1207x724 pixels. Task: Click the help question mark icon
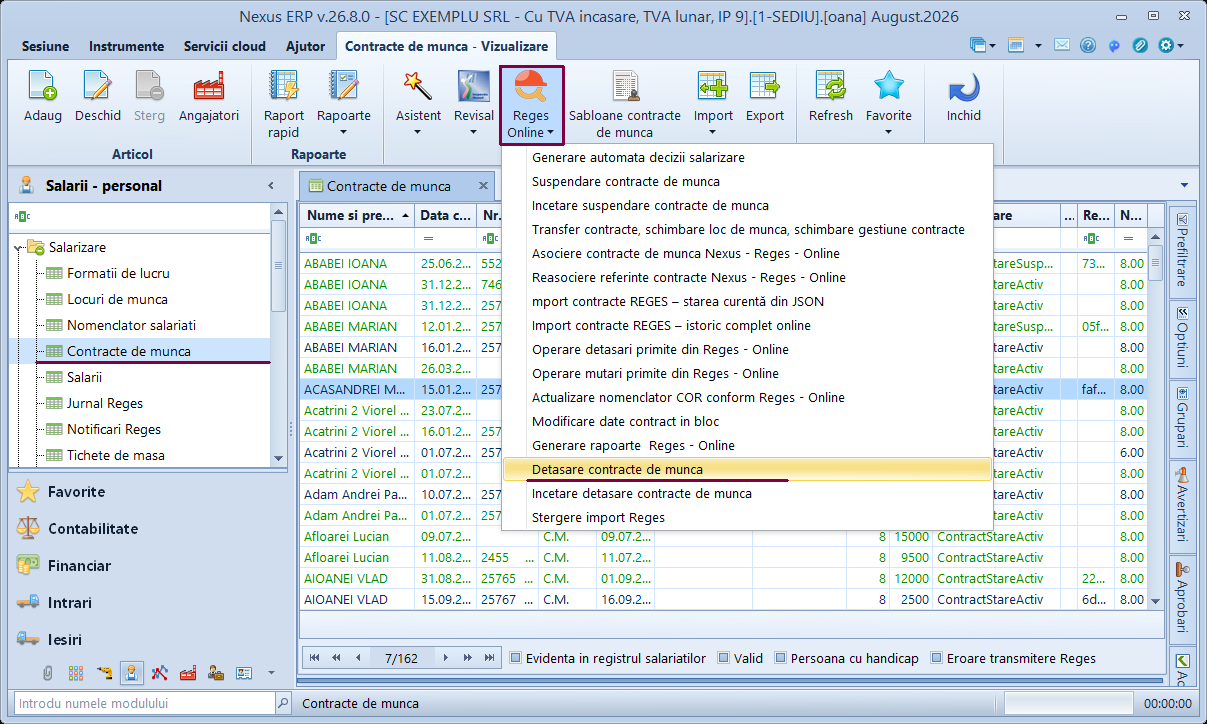[x=1088, y=46]
